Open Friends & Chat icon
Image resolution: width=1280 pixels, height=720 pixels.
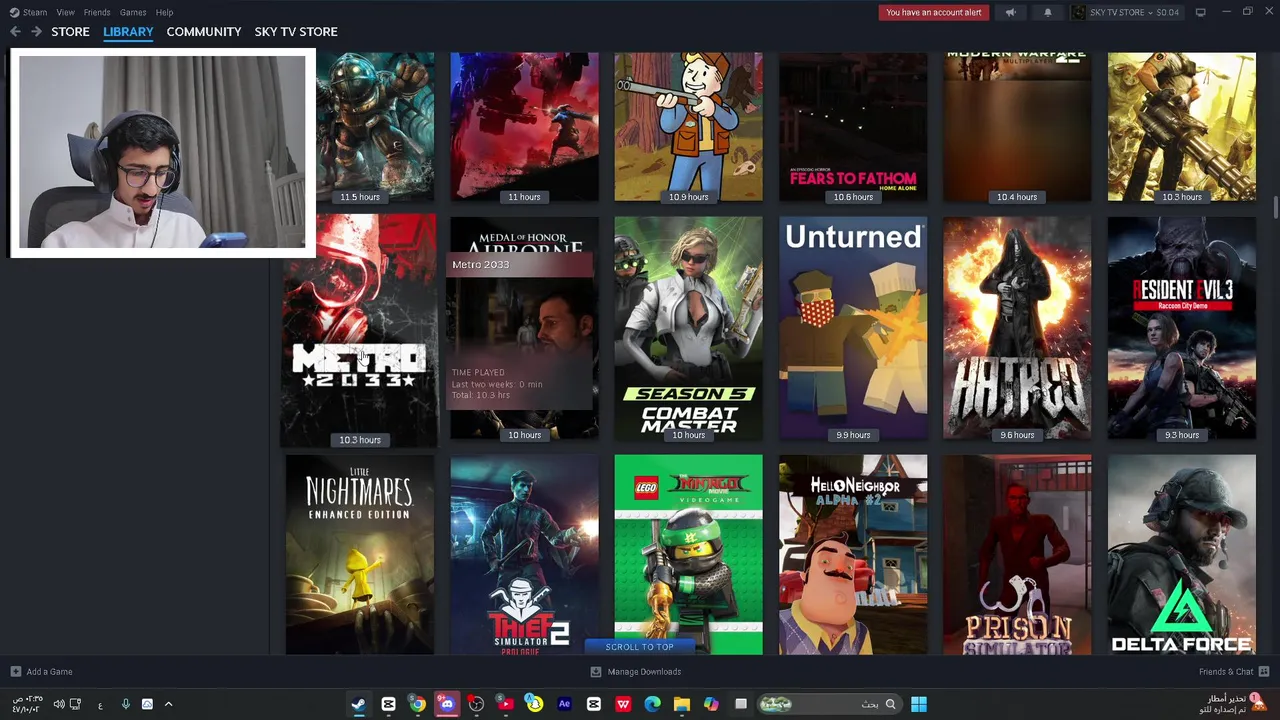point(1264,672)
